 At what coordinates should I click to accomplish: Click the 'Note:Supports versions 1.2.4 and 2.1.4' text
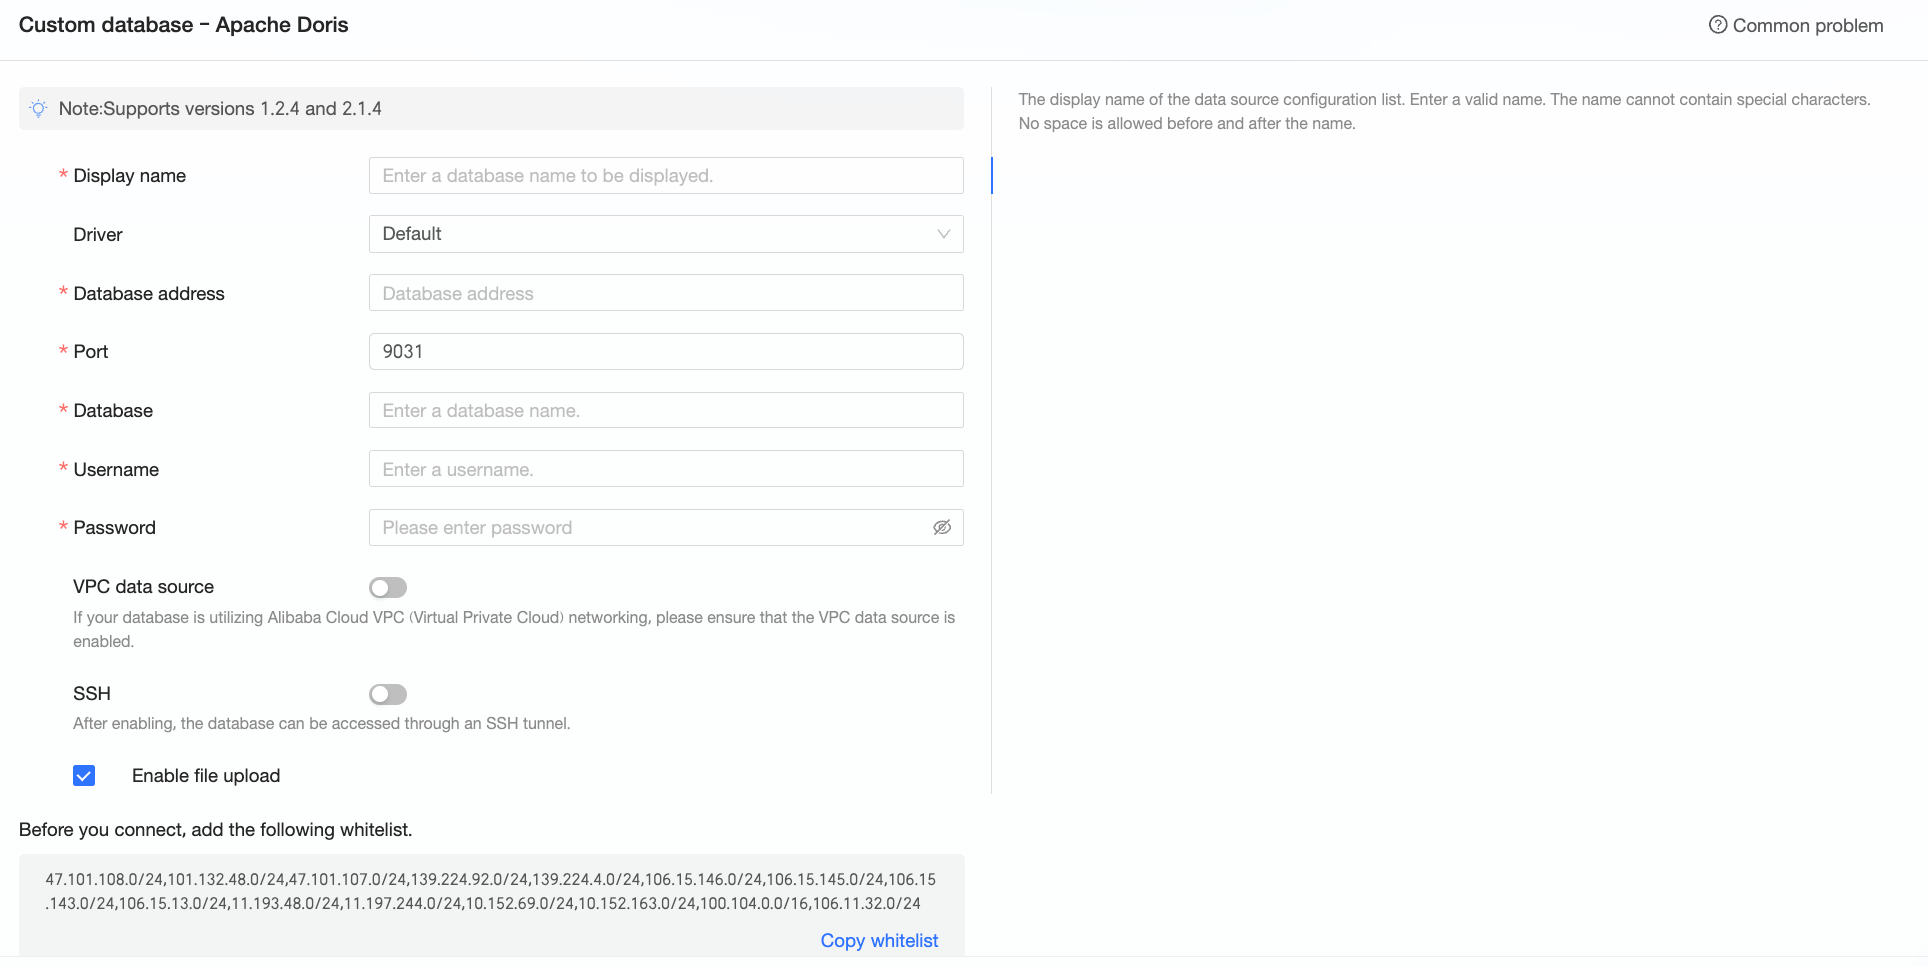220,109
